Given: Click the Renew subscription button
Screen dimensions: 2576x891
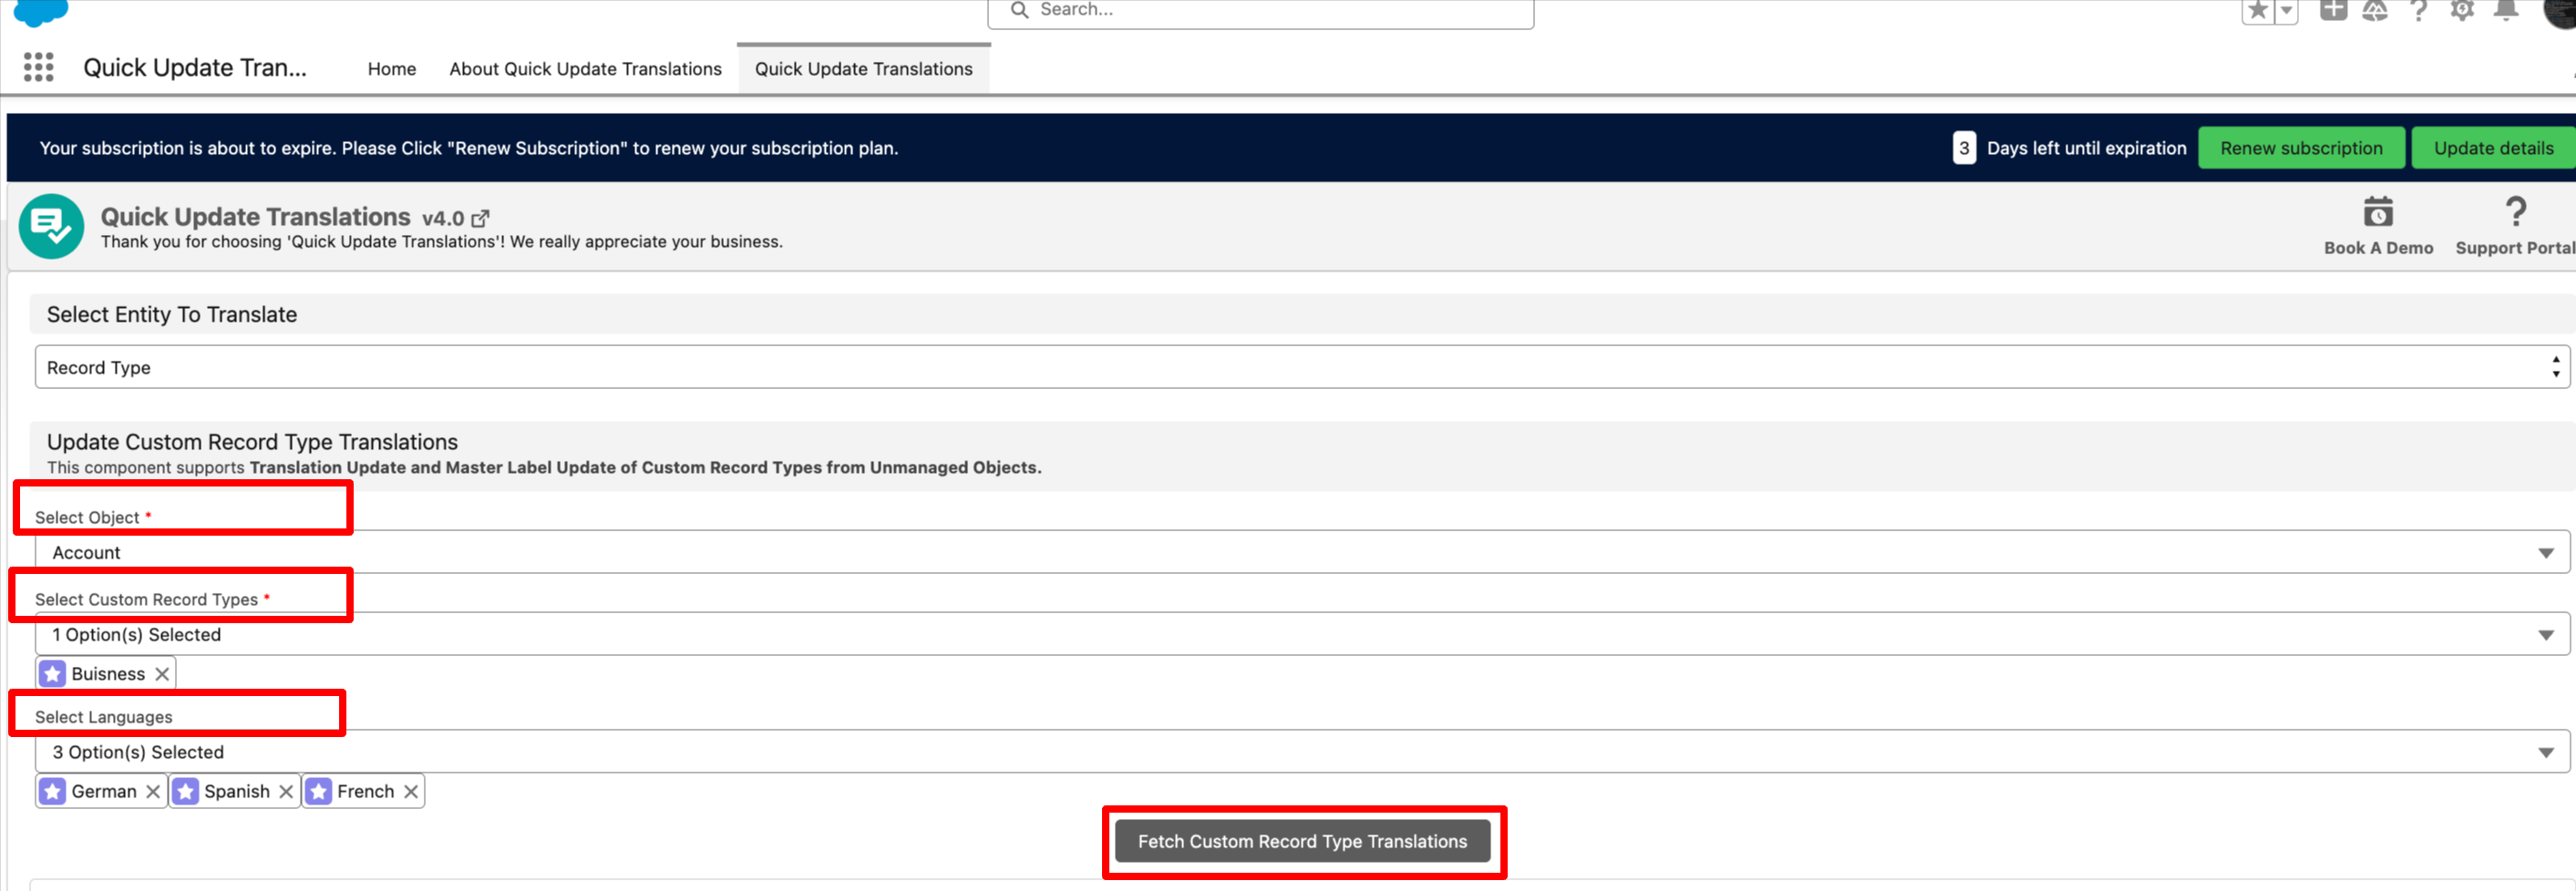Looking at the screenshot, I should pyautogui.click(x=2301, y=148).
